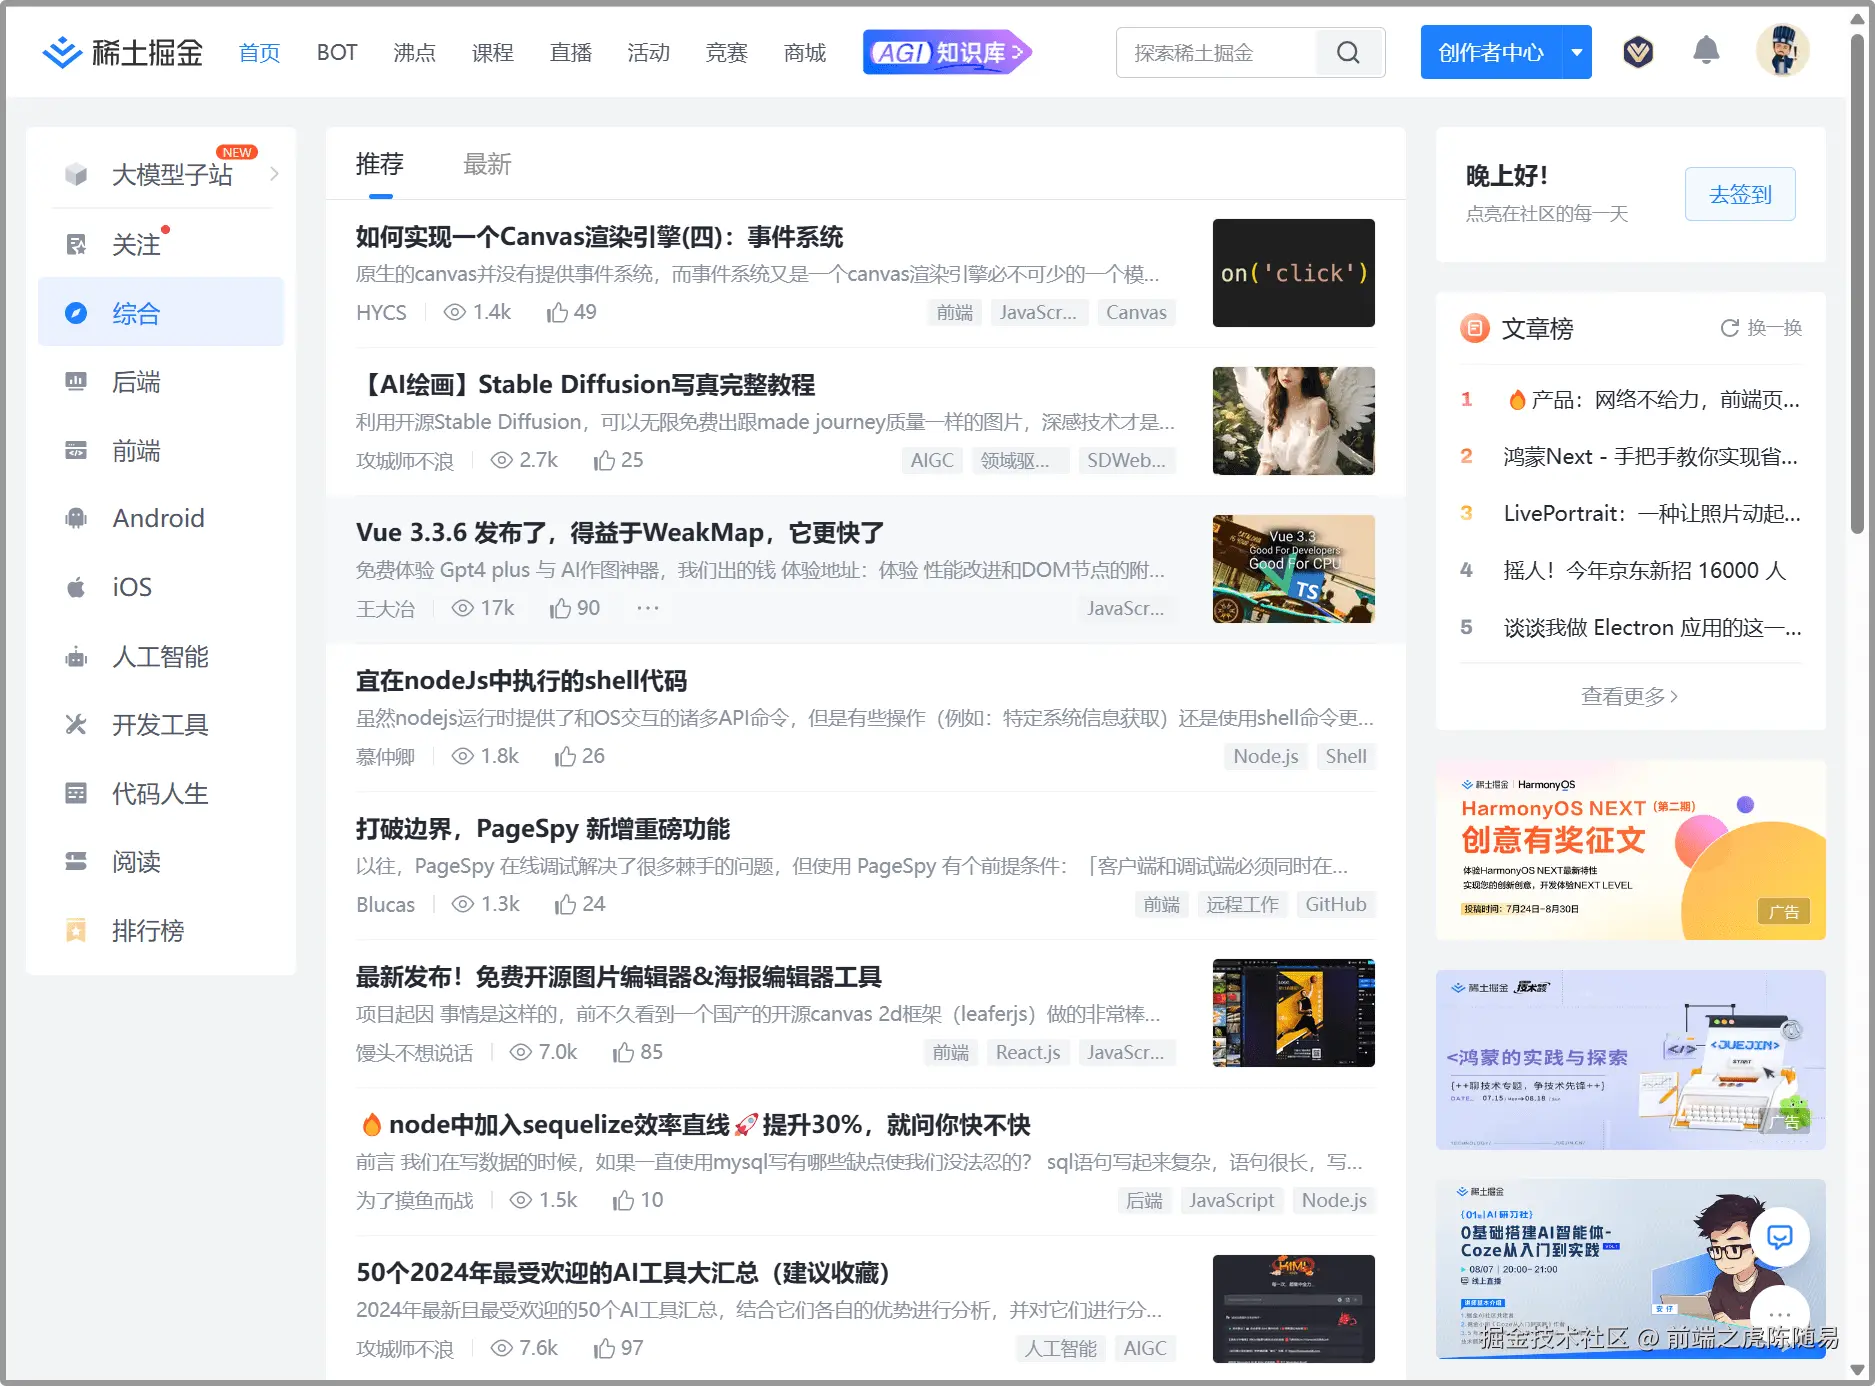Click the search magnifier icon

(1348, 52)
